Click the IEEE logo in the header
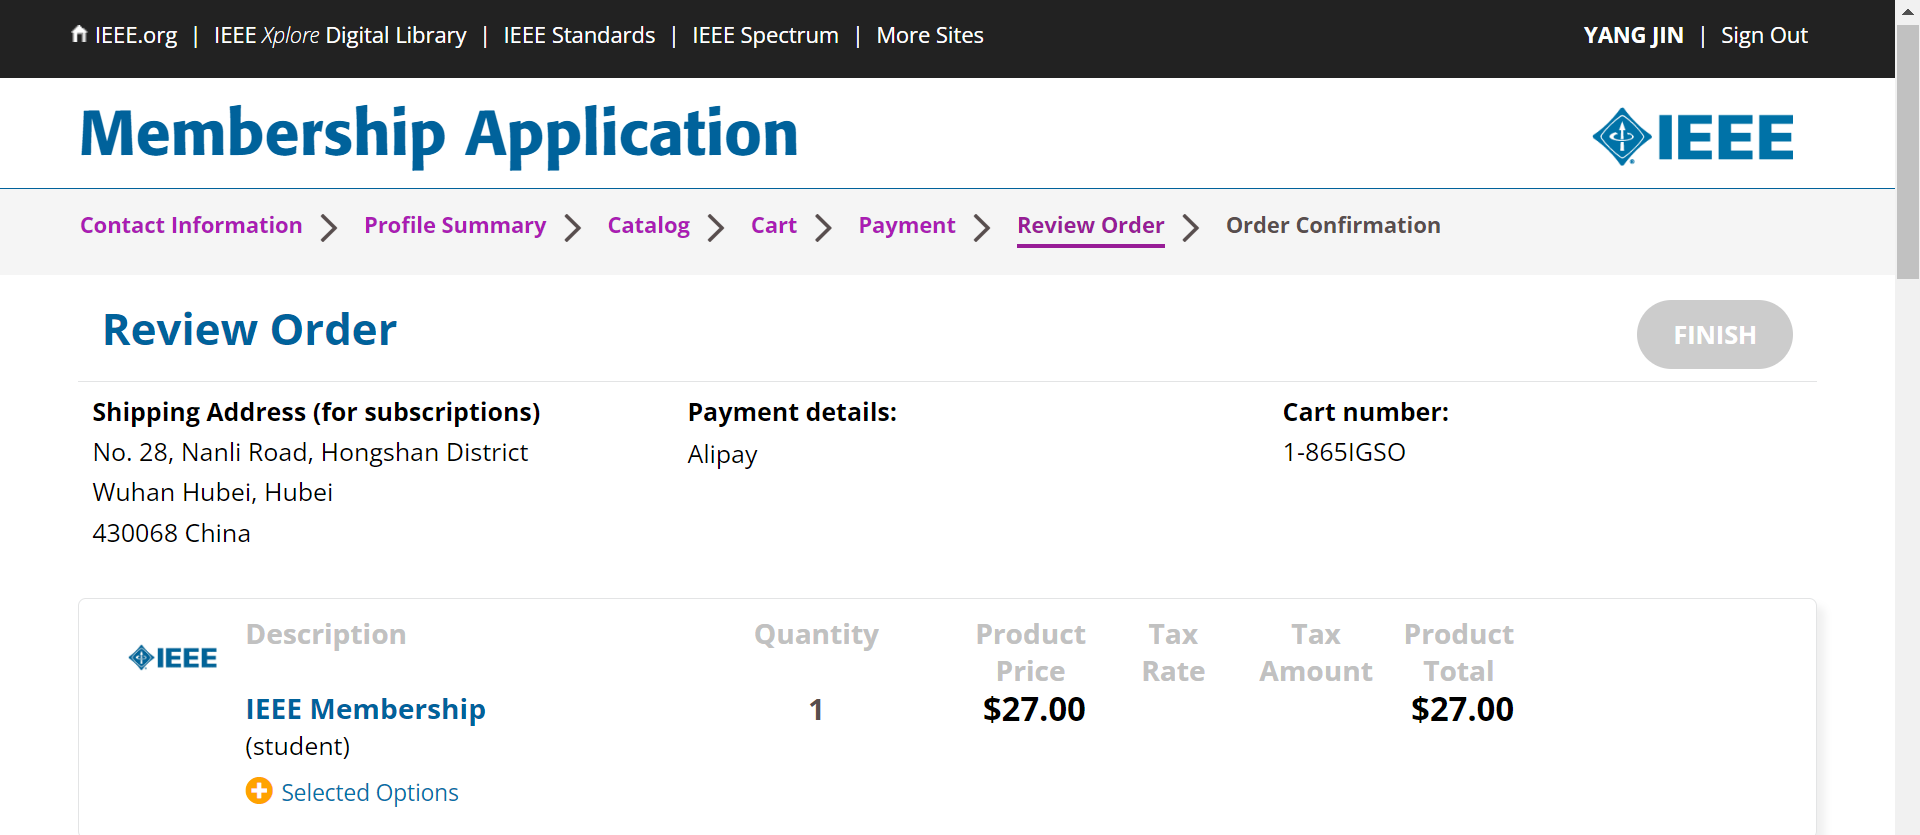The height and width of the screenshot is (835, 1920). tap(1692, 137)
